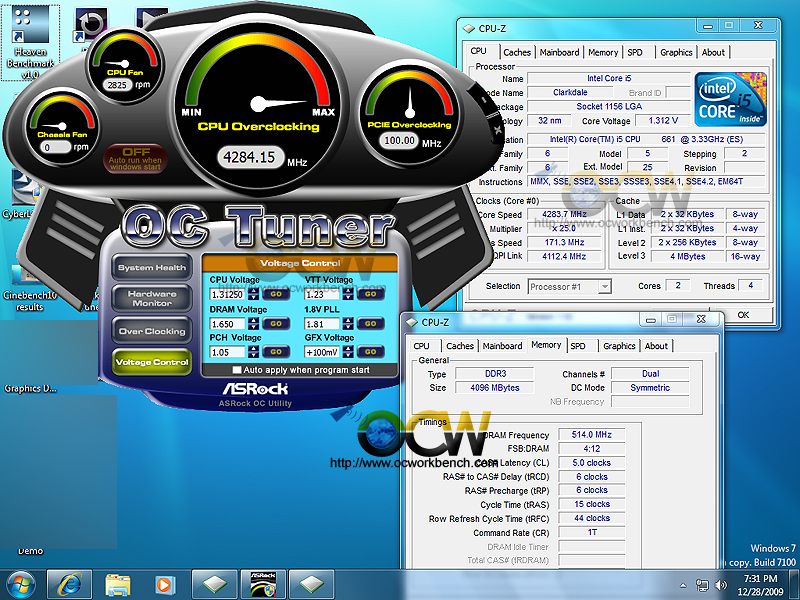Click the taskbar clock showing 7:31 PM
Screen dimensions: 800x600
760,585
